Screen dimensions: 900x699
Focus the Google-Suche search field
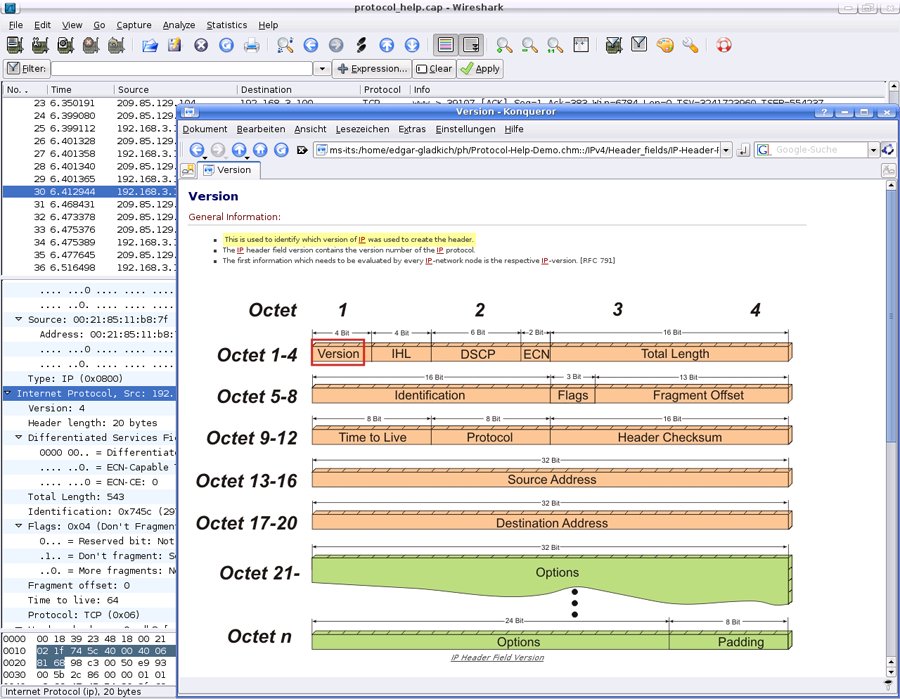click(x=811, y=150)
